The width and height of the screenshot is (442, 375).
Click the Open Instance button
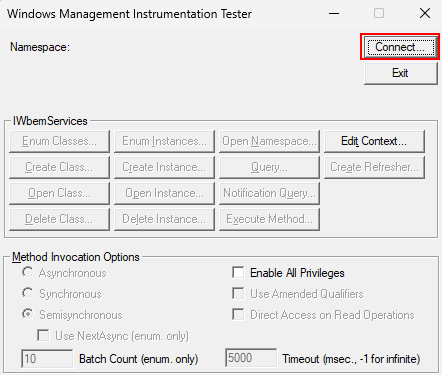pos(164,193)
